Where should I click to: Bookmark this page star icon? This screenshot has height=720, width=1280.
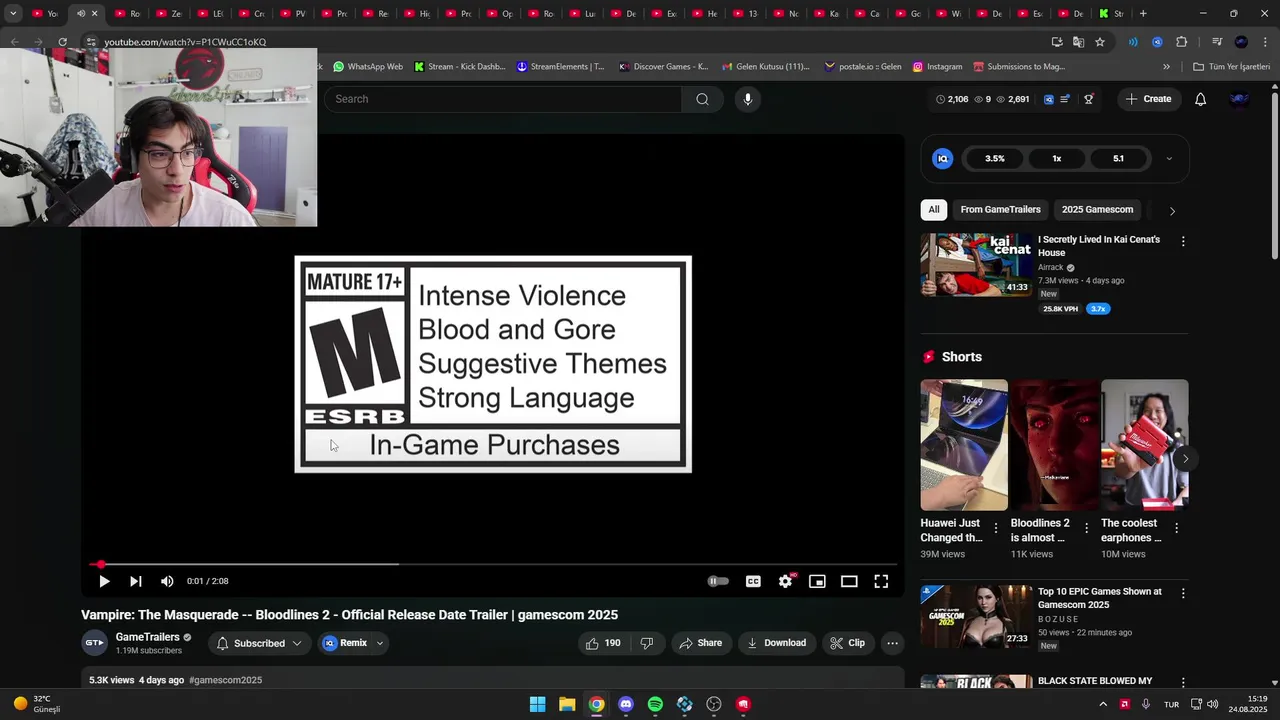click(x=1100, y=42)
